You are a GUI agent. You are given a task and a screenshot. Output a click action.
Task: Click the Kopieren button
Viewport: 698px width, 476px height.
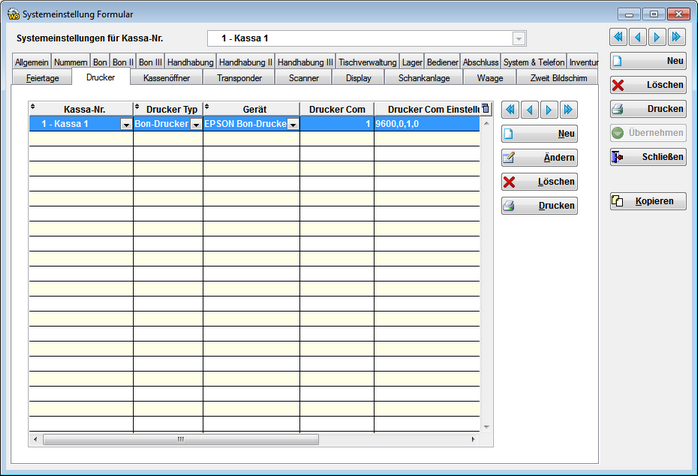648,201
